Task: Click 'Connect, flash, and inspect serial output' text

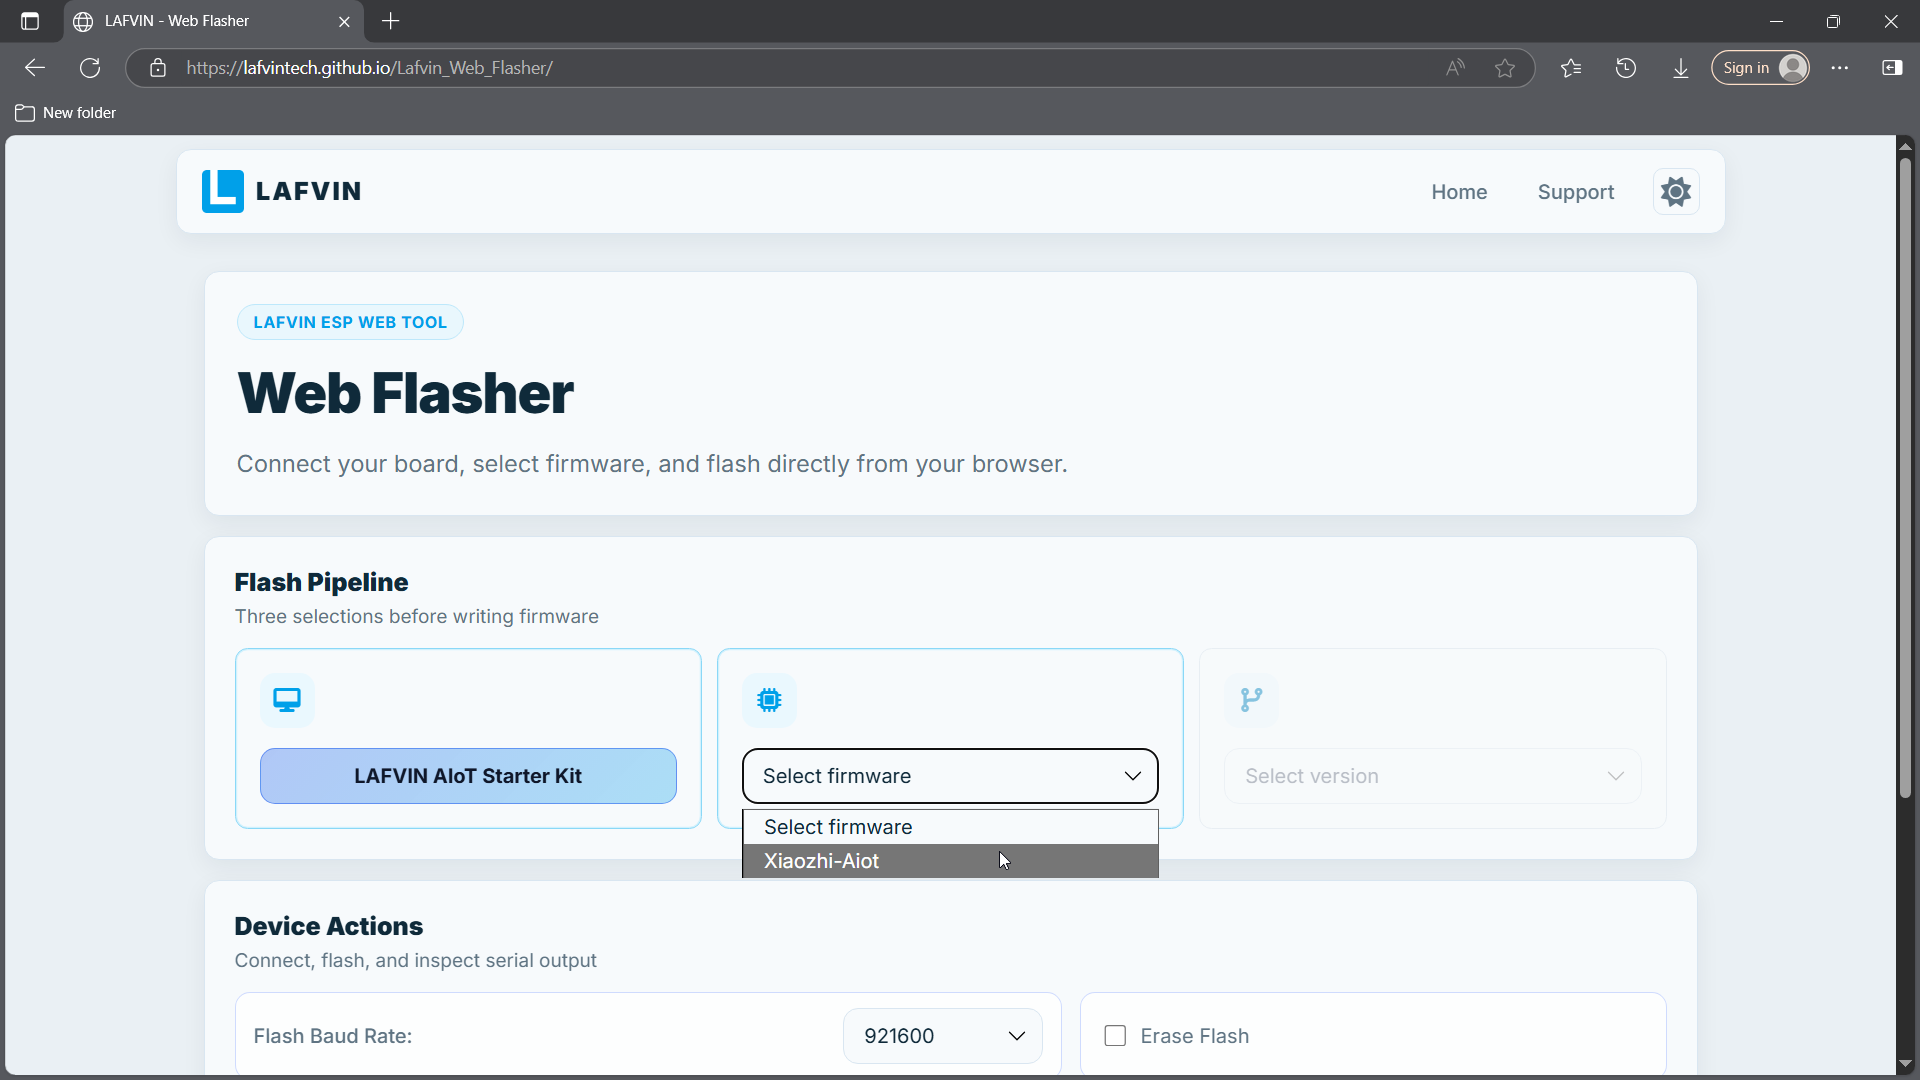Action: (416, 960)
